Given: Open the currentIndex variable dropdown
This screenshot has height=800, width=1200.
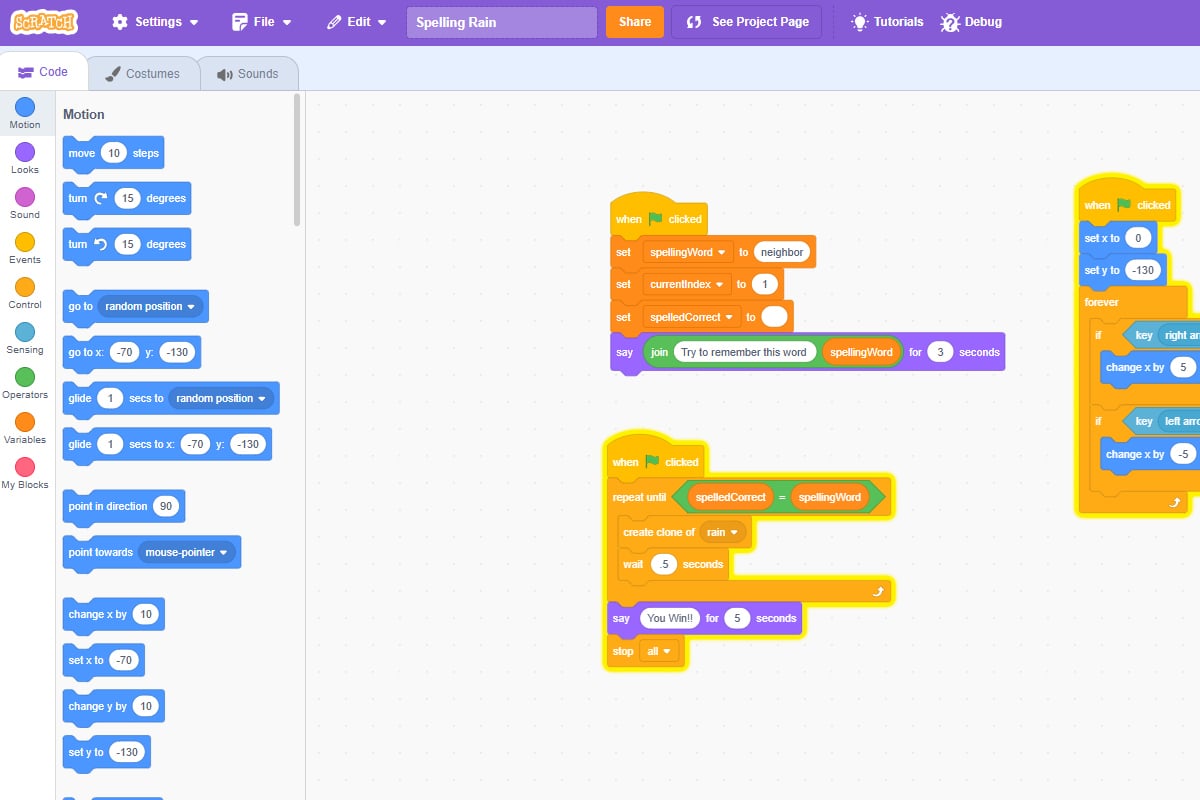Looking at the screenshot, I should [x=686, y=284].
